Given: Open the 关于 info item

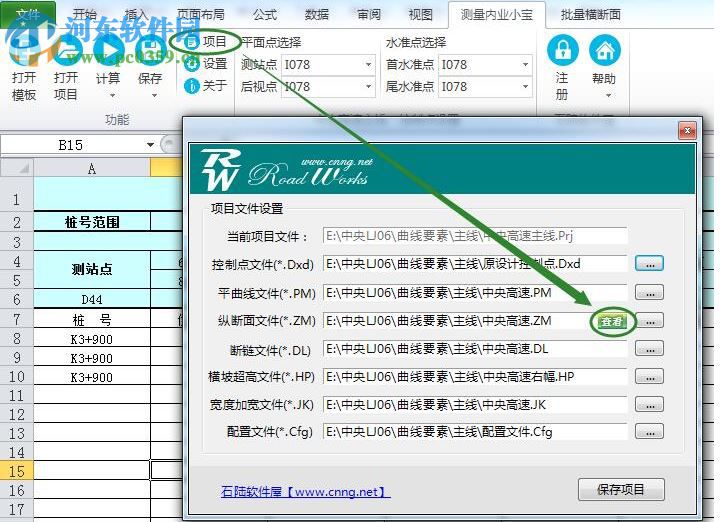Looking at the screenshot, I should coord(205,85).
